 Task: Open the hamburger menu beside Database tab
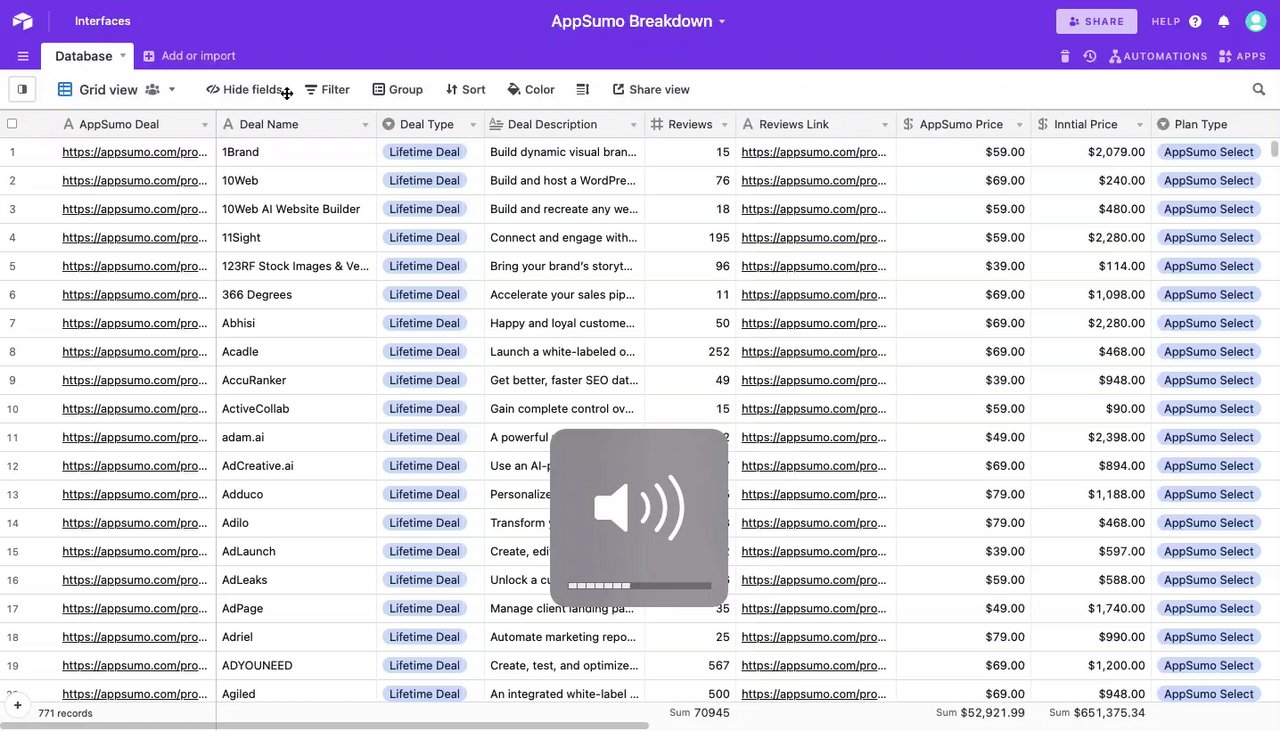click(x=23, y=56)
